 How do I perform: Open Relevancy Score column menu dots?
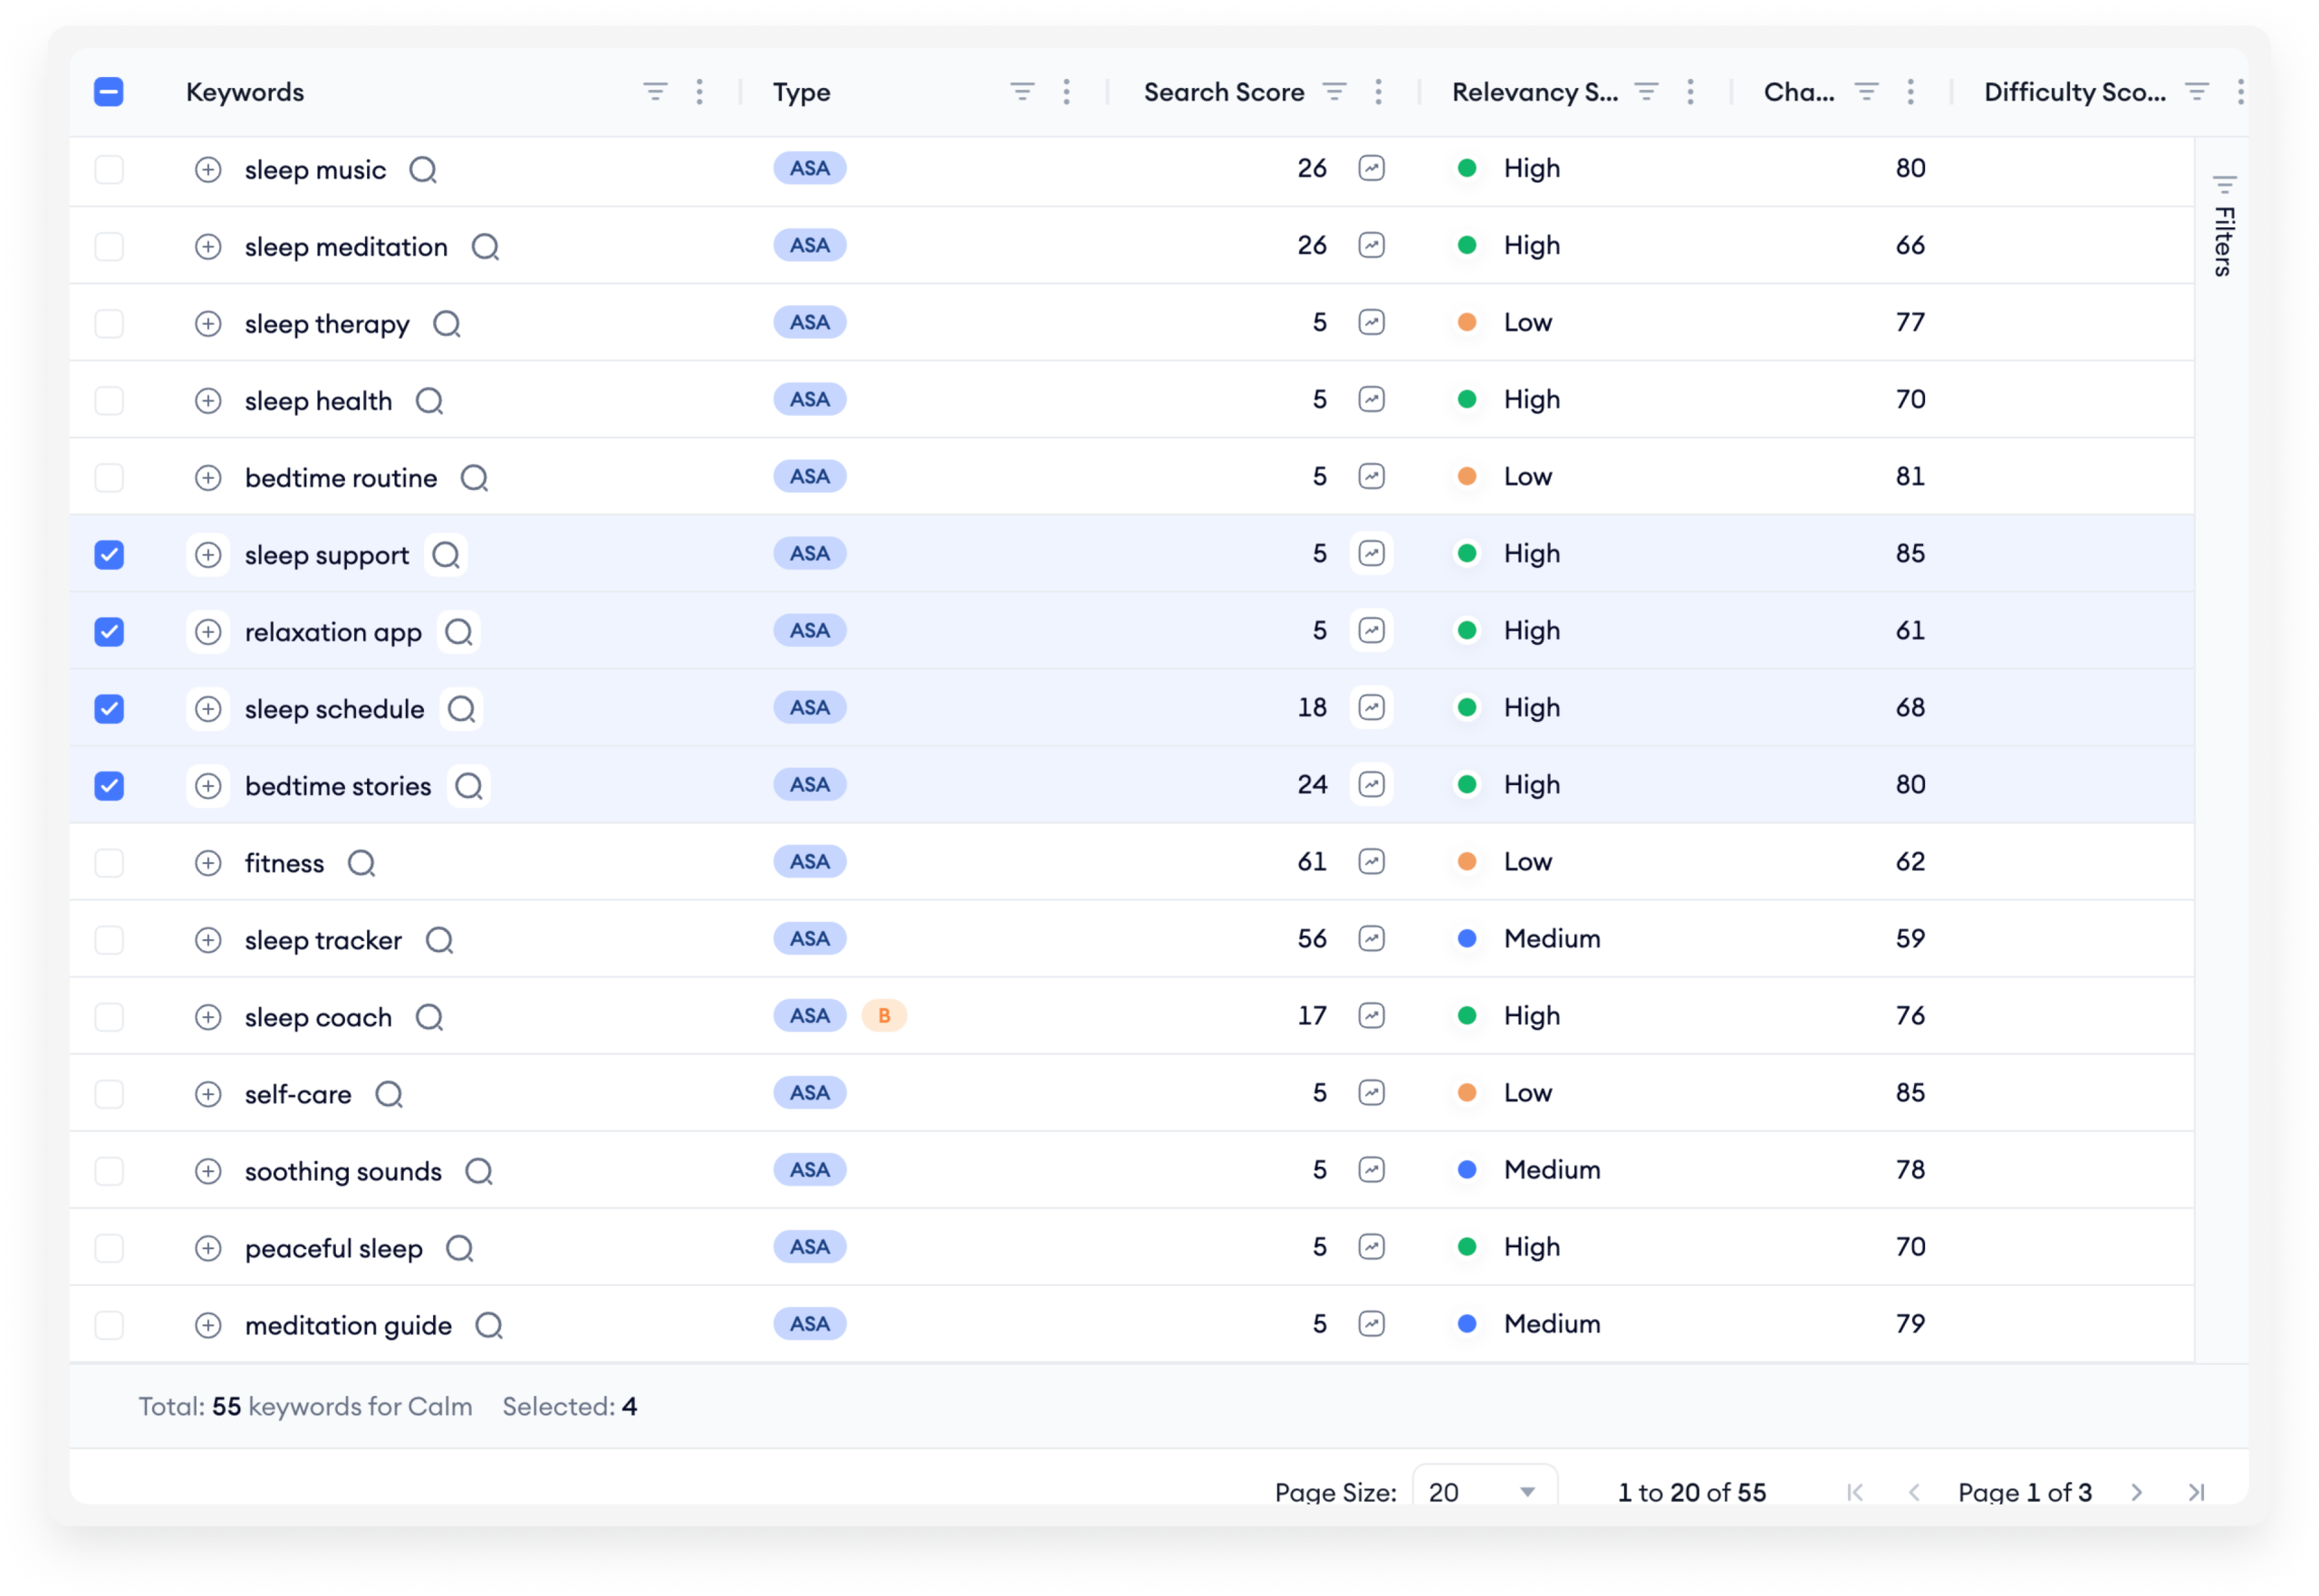[1690, 92]
